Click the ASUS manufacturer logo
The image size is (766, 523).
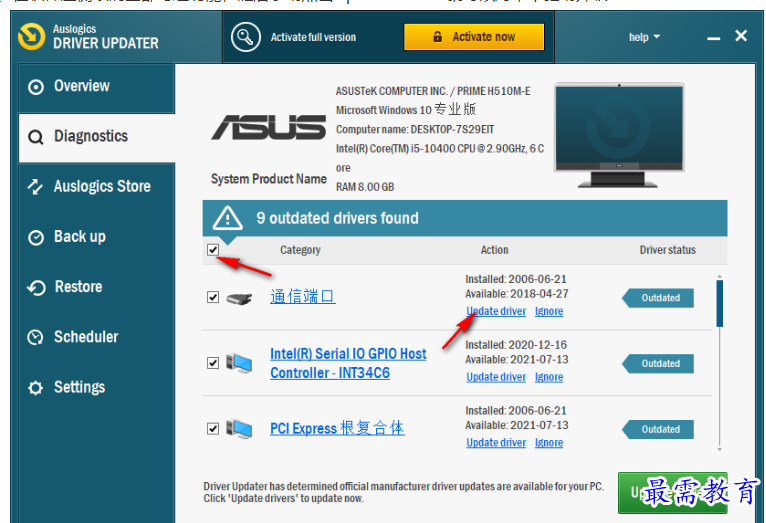pos(268,127)
